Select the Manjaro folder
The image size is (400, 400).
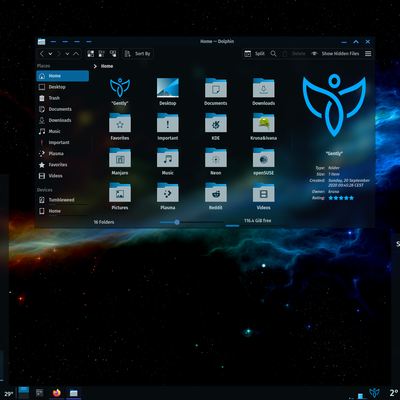tap(120, 158)
